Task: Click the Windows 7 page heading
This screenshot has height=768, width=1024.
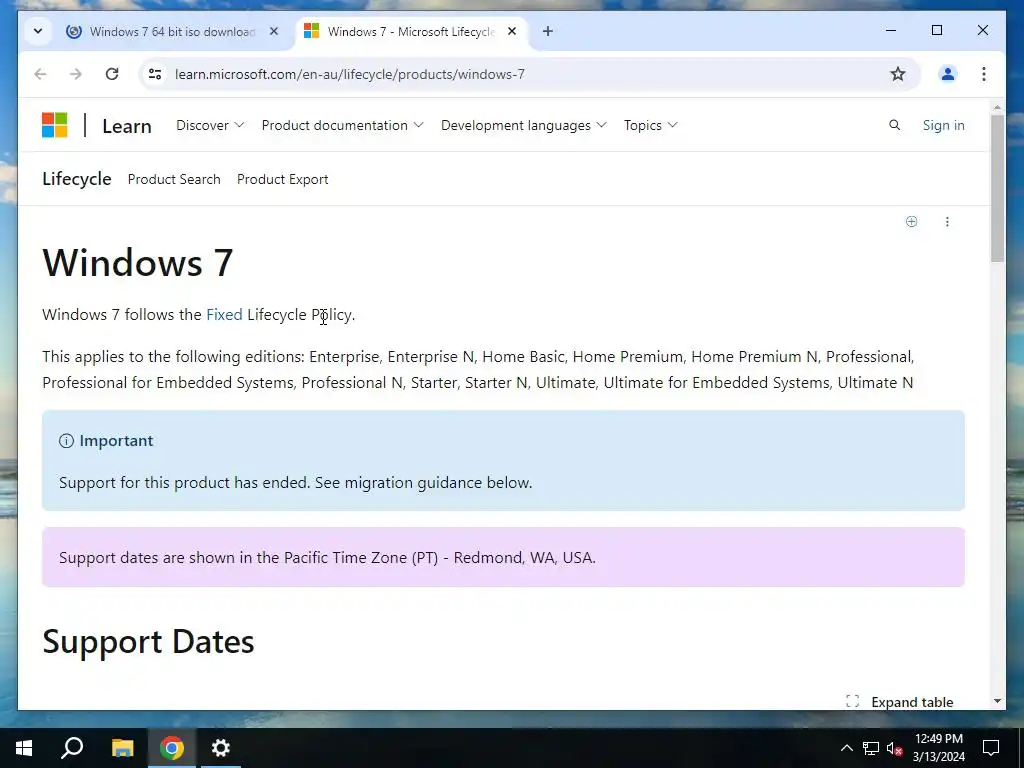Action: point(138,263)
